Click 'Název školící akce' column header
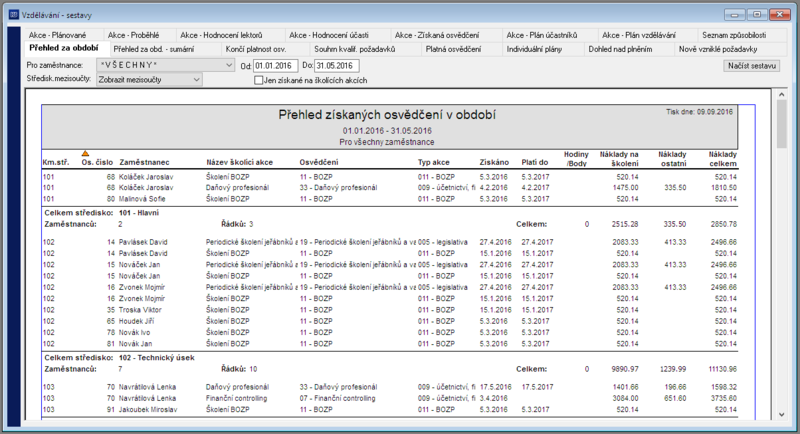Viewport: 800px width, 434px height. coord(239,163)
